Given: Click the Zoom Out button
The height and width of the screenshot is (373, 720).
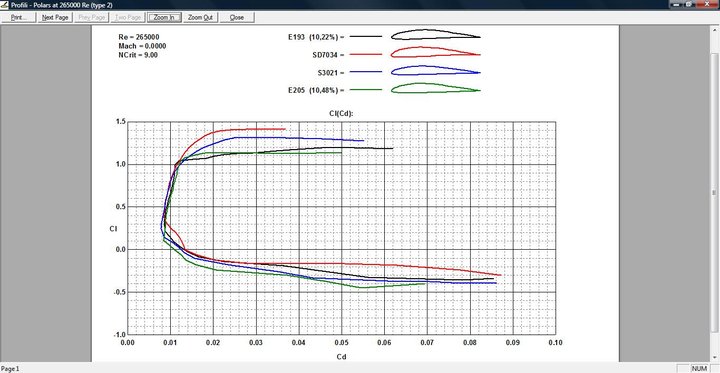Looking at the screenshot, I should tap(201, 17).
